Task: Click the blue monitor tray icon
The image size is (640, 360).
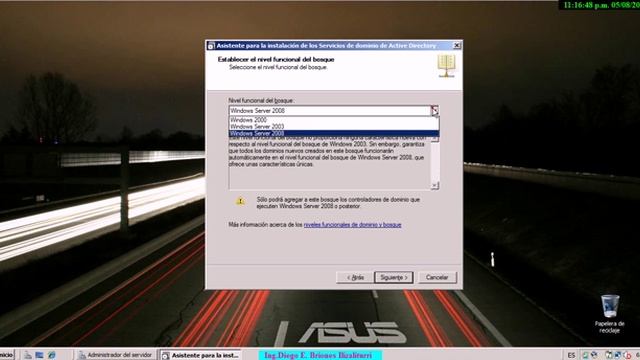Action: pos(618,356)
